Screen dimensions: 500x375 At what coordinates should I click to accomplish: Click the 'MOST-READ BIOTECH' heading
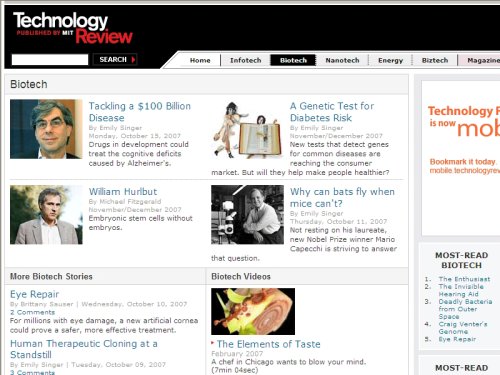pyautogui.click(x=461, y=260)
